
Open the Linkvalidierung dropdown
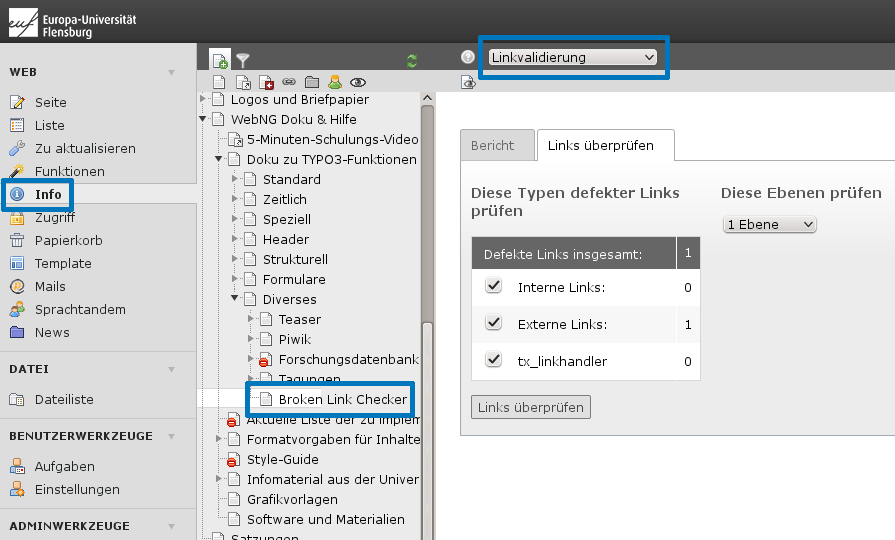pos(573,58)
